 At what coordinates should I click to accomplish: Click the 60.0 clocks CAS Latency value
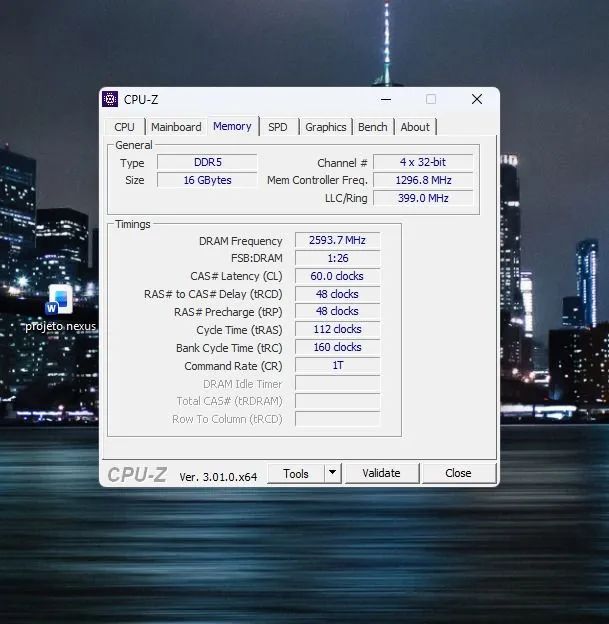[x=338, y=276]
